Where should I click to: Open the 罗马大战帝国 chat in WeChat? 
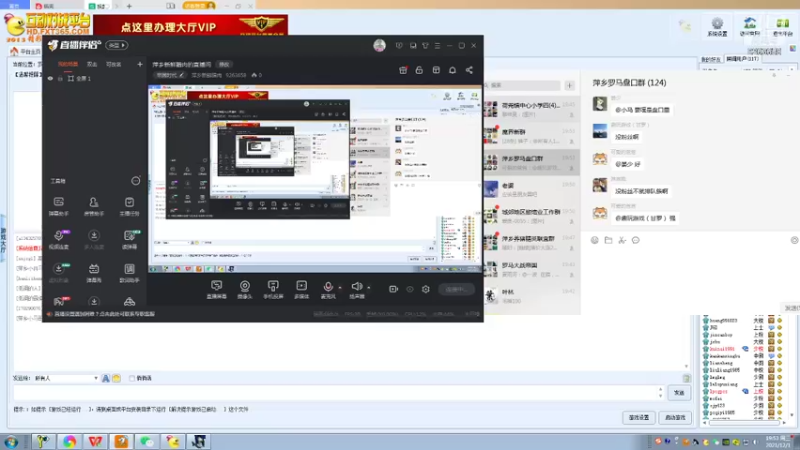531,269
